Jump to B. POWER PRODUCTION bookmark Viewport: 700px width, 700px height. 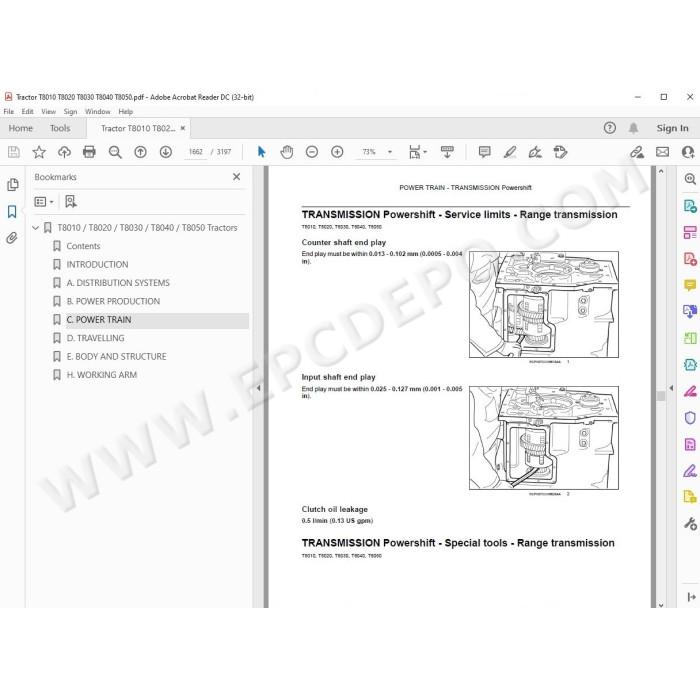point(113,301)
